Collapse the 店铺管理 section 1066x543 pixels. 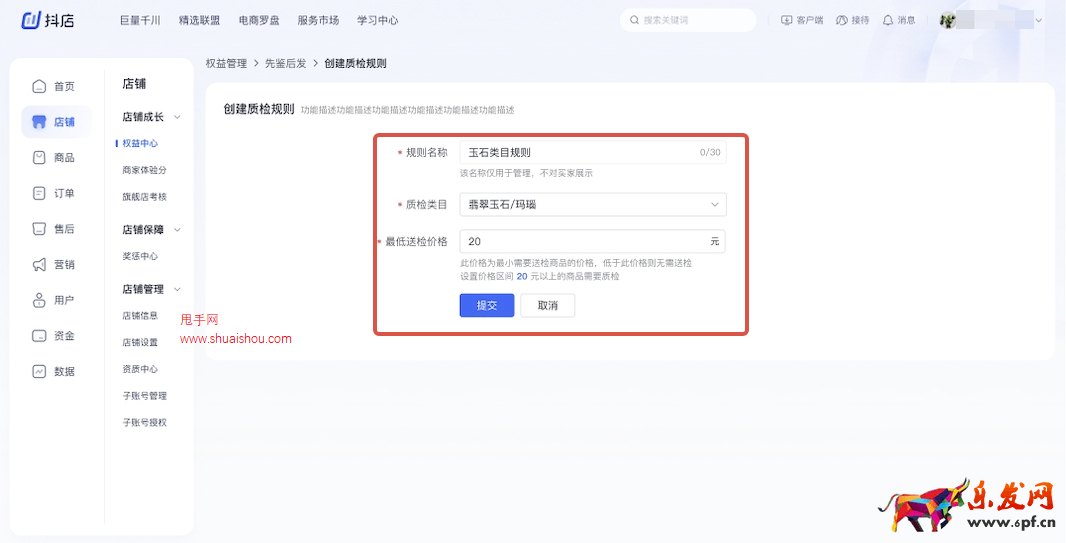177,289
